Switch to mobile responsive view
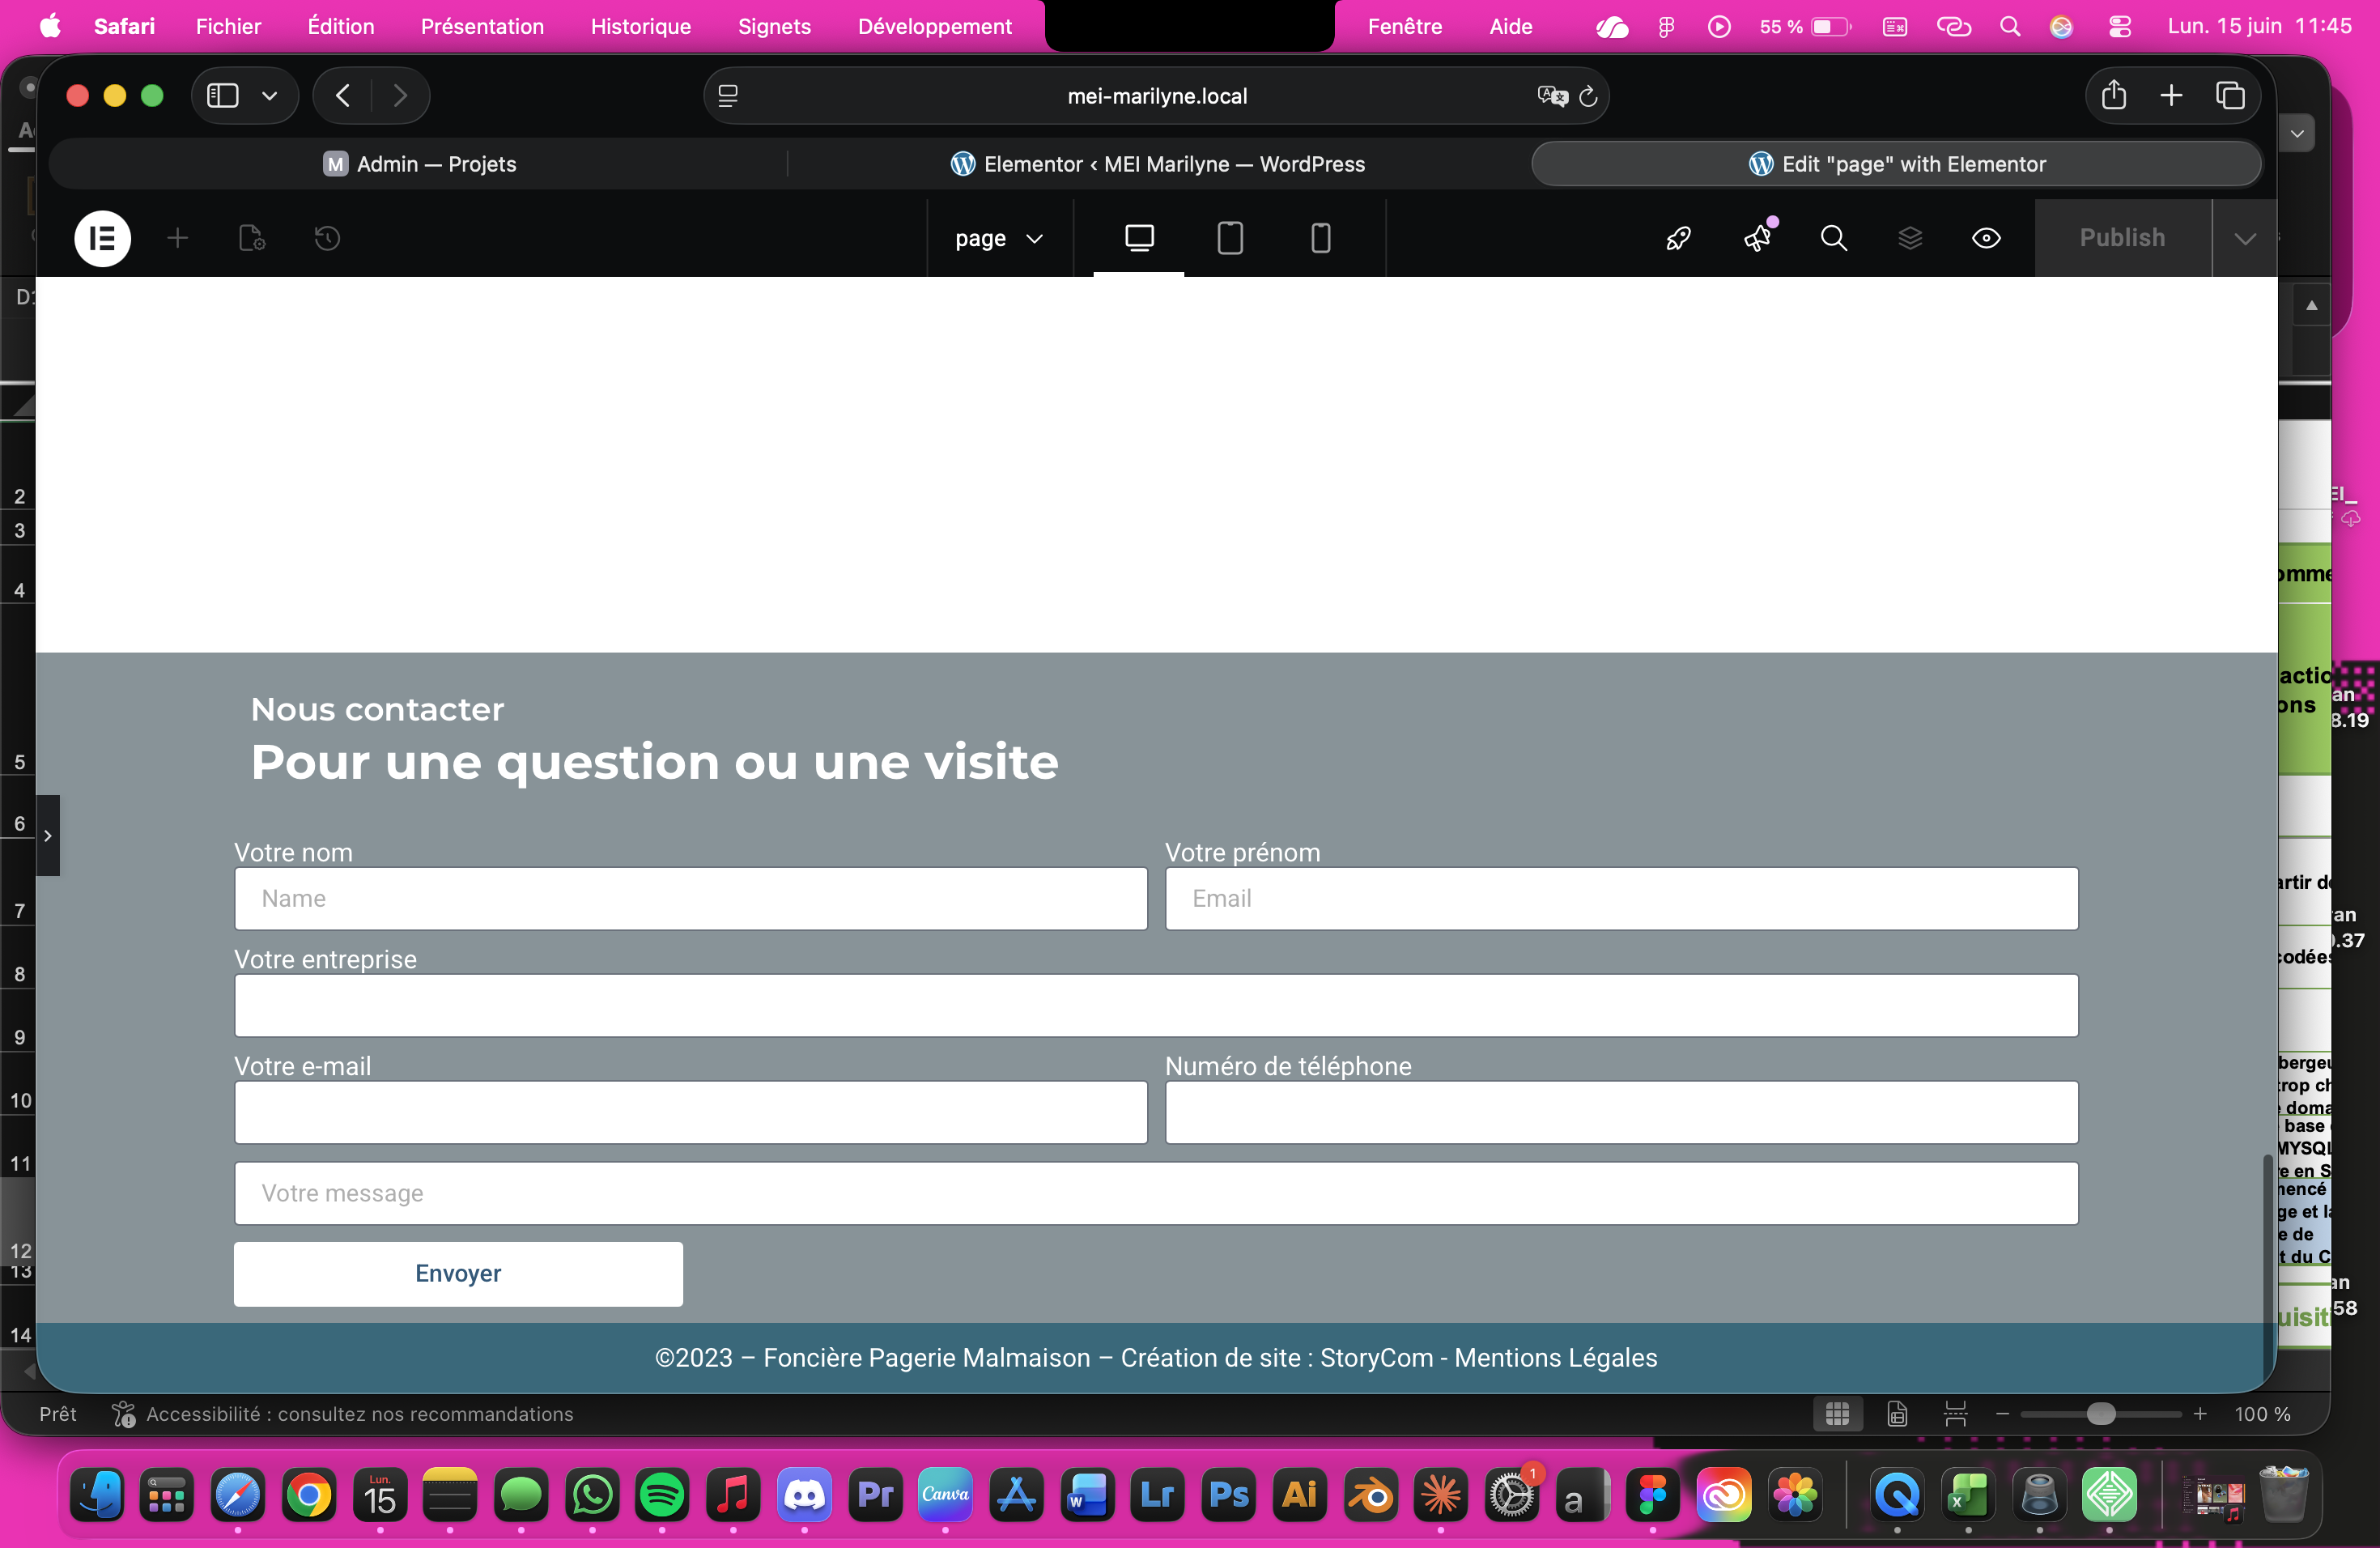This screenshot has width=2380, height=1548. [1320, 238]
